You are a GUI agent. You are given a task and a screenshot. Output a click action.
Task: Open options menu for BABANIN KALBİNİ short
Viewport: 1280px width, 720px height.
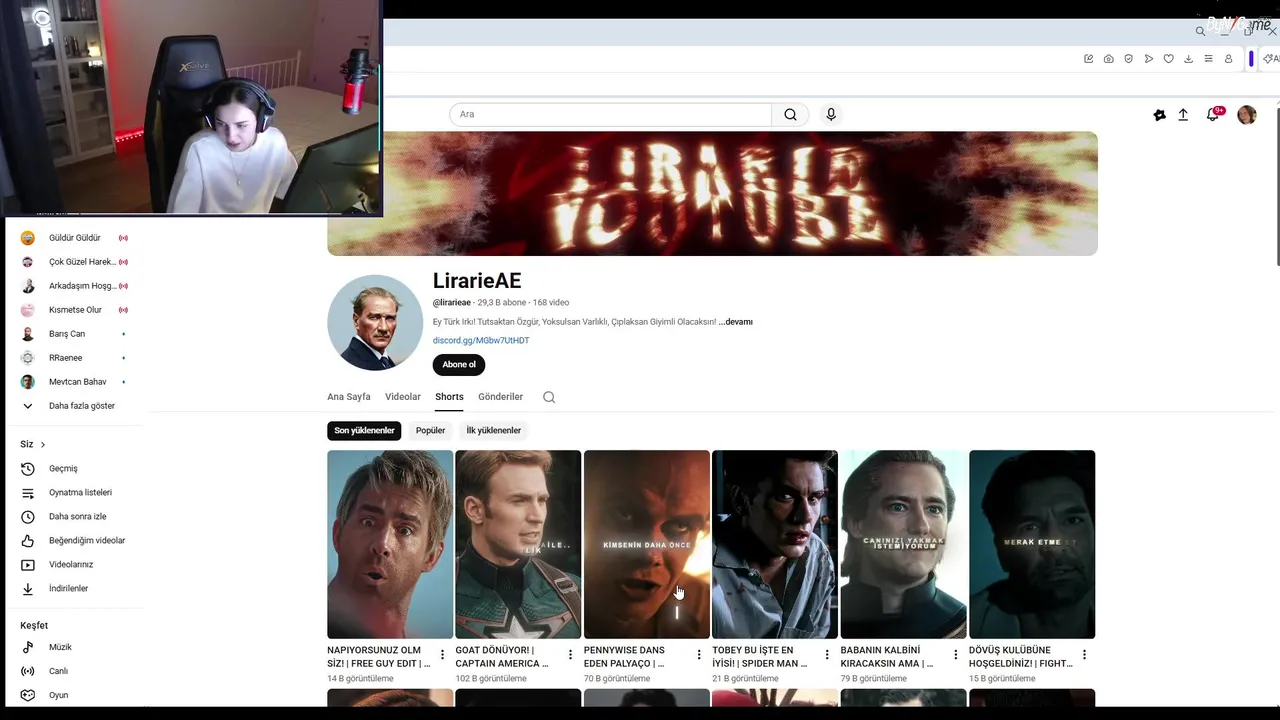click(x=955, y=655)
